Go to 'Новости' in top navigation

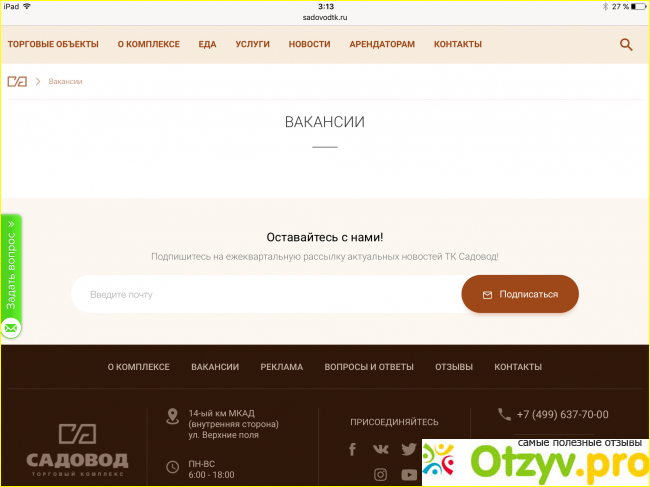(309, 44)
